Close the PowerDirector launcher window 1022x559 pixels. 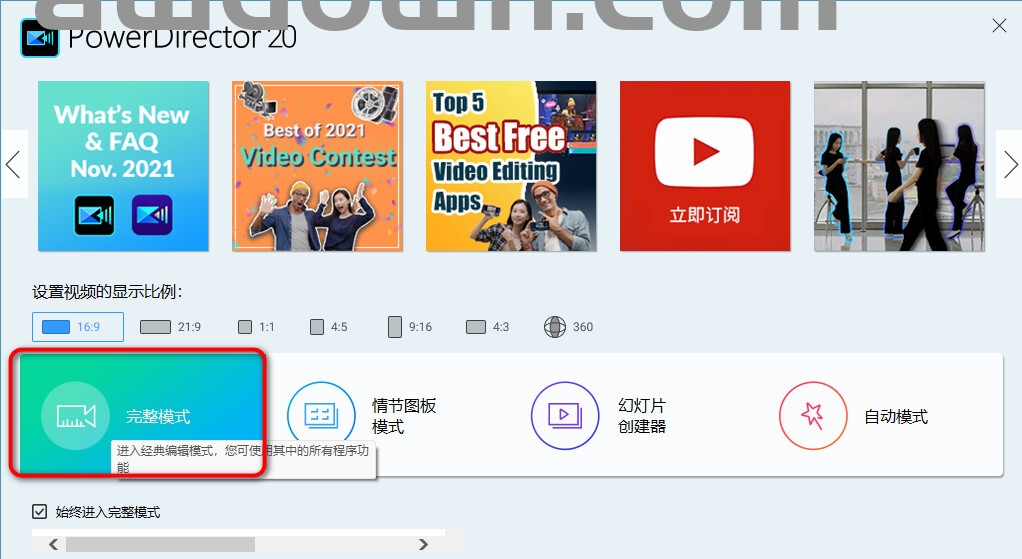coord(998,26)
